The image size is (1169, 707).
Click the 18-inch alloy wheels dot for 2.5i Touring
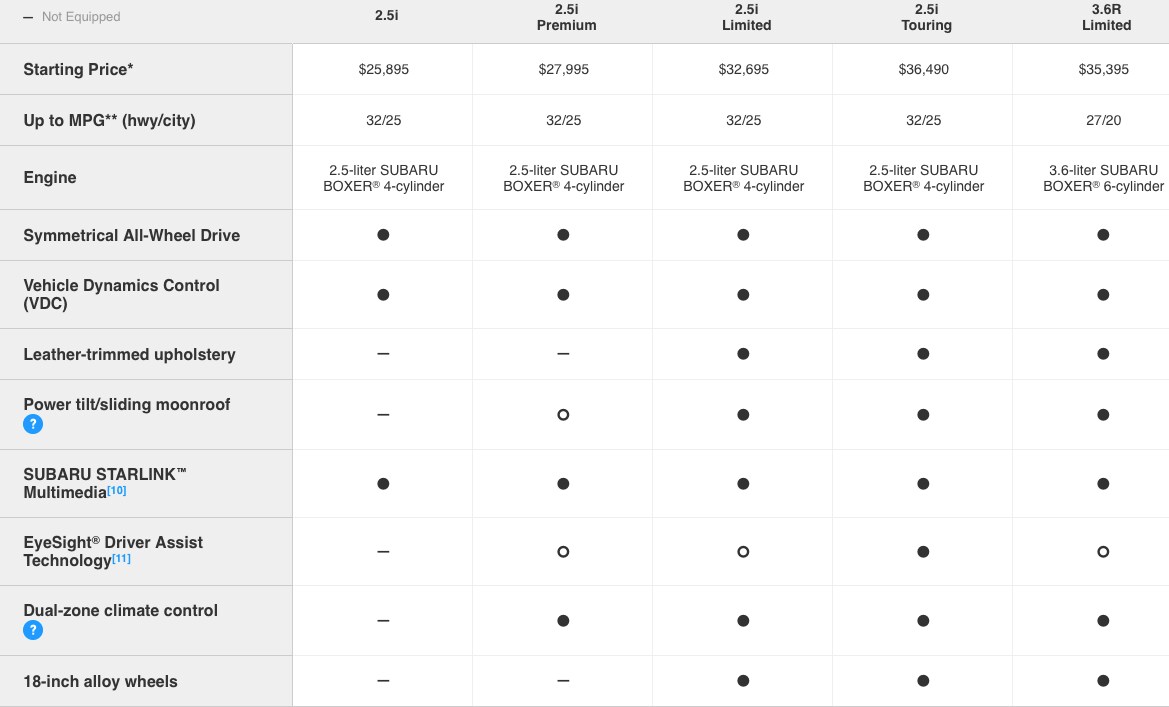click(x=923, y=680)
